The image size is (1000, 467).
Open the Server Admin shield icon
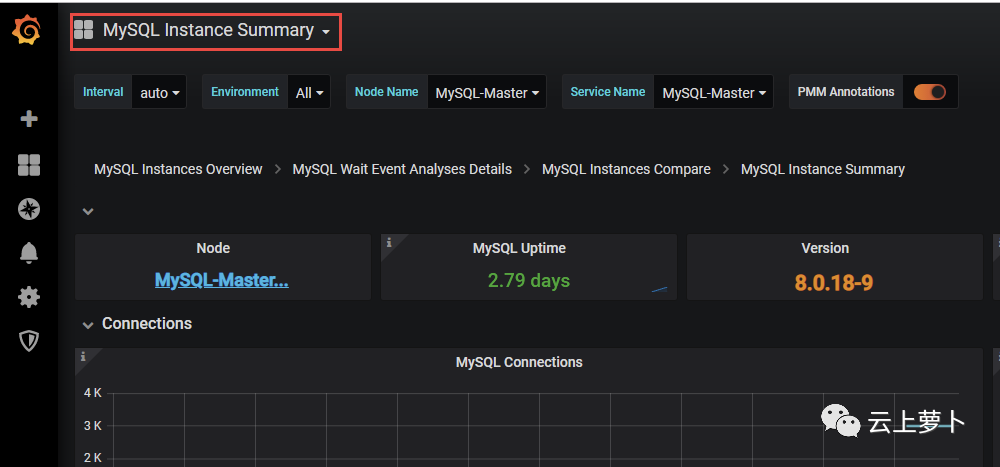click(29, 341)
